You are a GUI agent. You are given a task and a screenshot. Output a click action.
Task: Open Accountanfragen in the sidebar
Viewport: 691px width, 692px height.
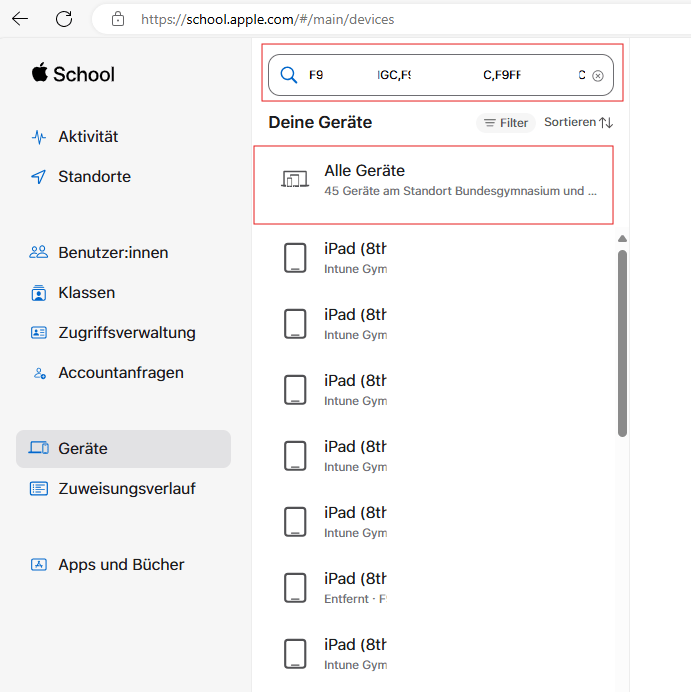[x=121, y=373]
